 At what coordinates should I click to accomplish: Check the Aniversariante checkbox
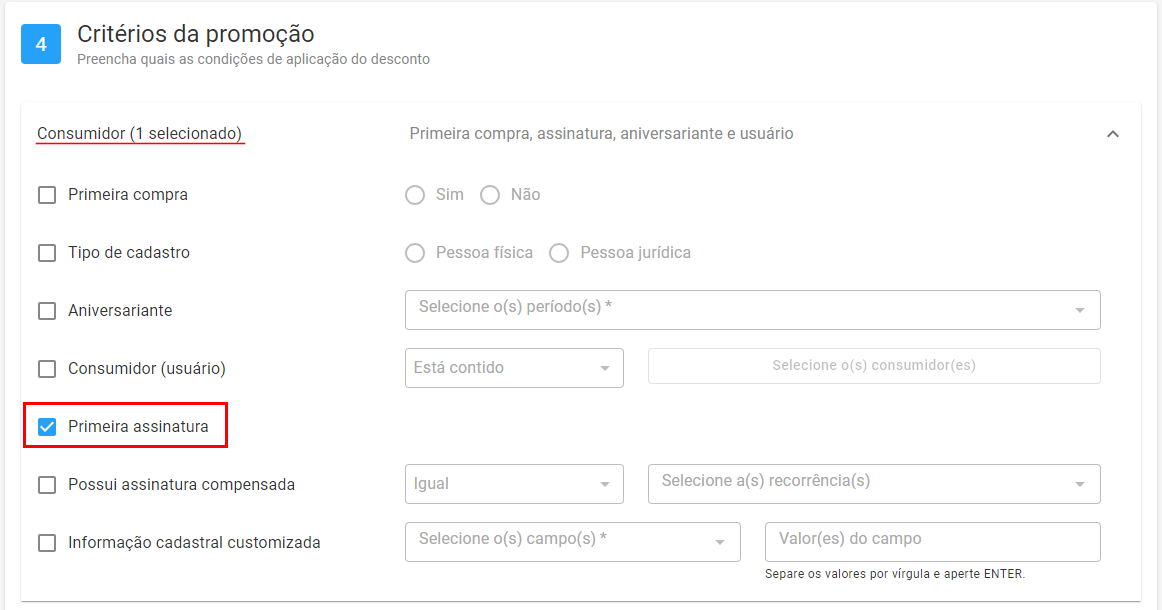point(47,311)
